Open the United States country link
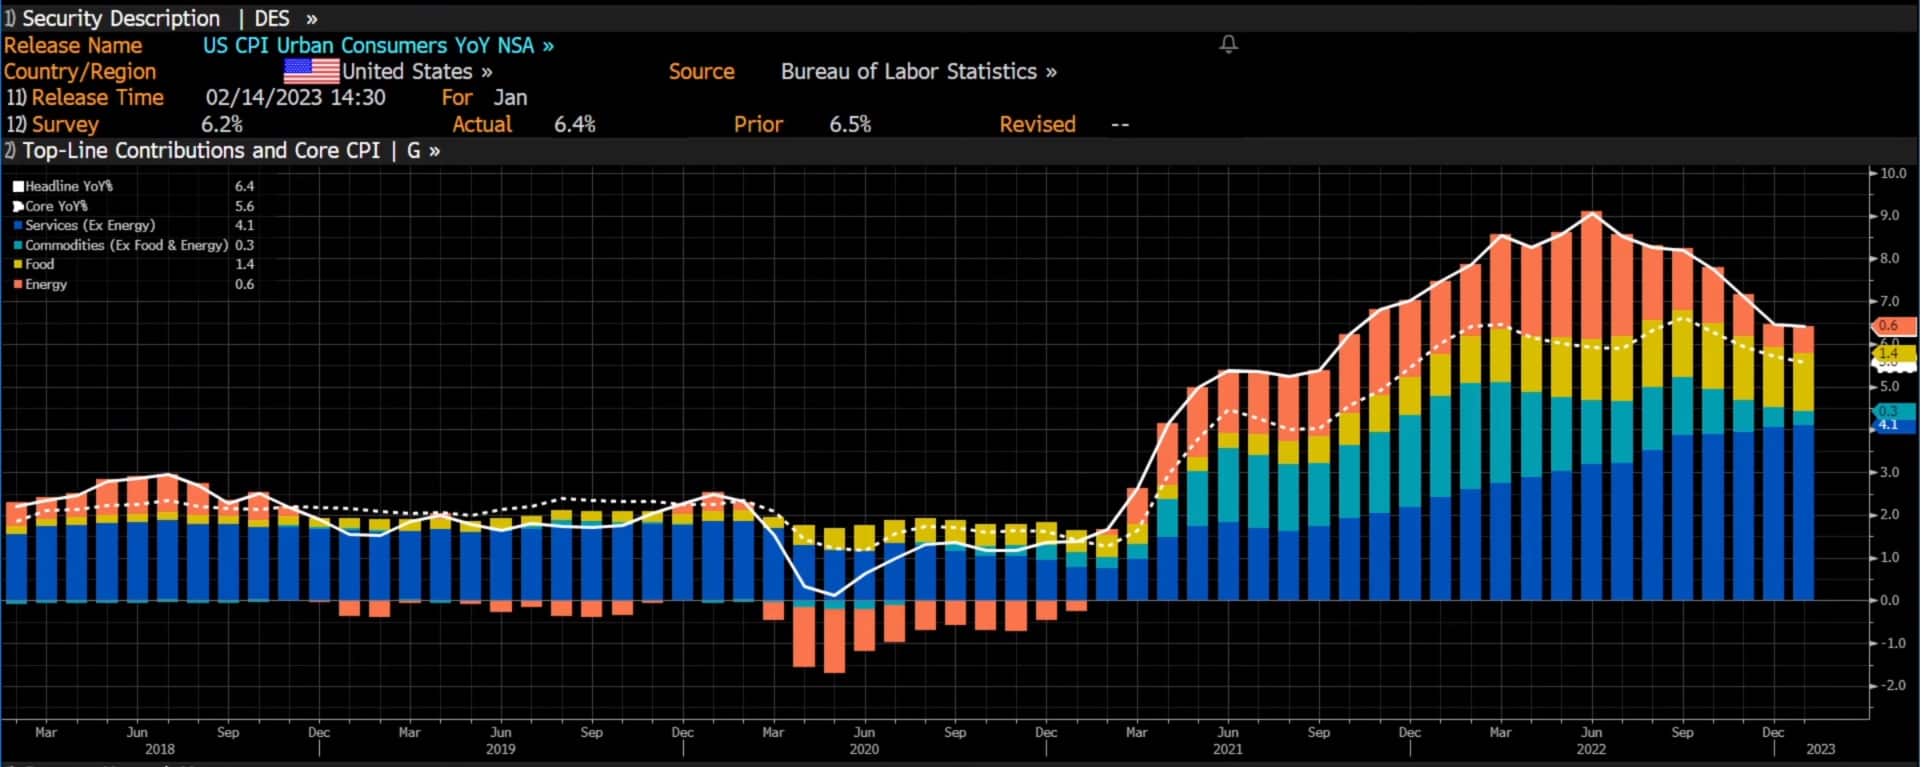This screenshot has height=767, width=1922. point(417,71)
